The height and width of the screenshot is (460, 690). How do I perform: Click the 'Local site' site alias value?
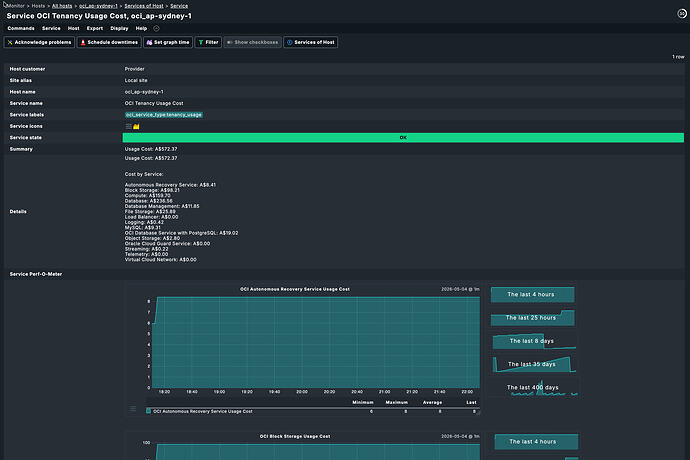point(136,81)
